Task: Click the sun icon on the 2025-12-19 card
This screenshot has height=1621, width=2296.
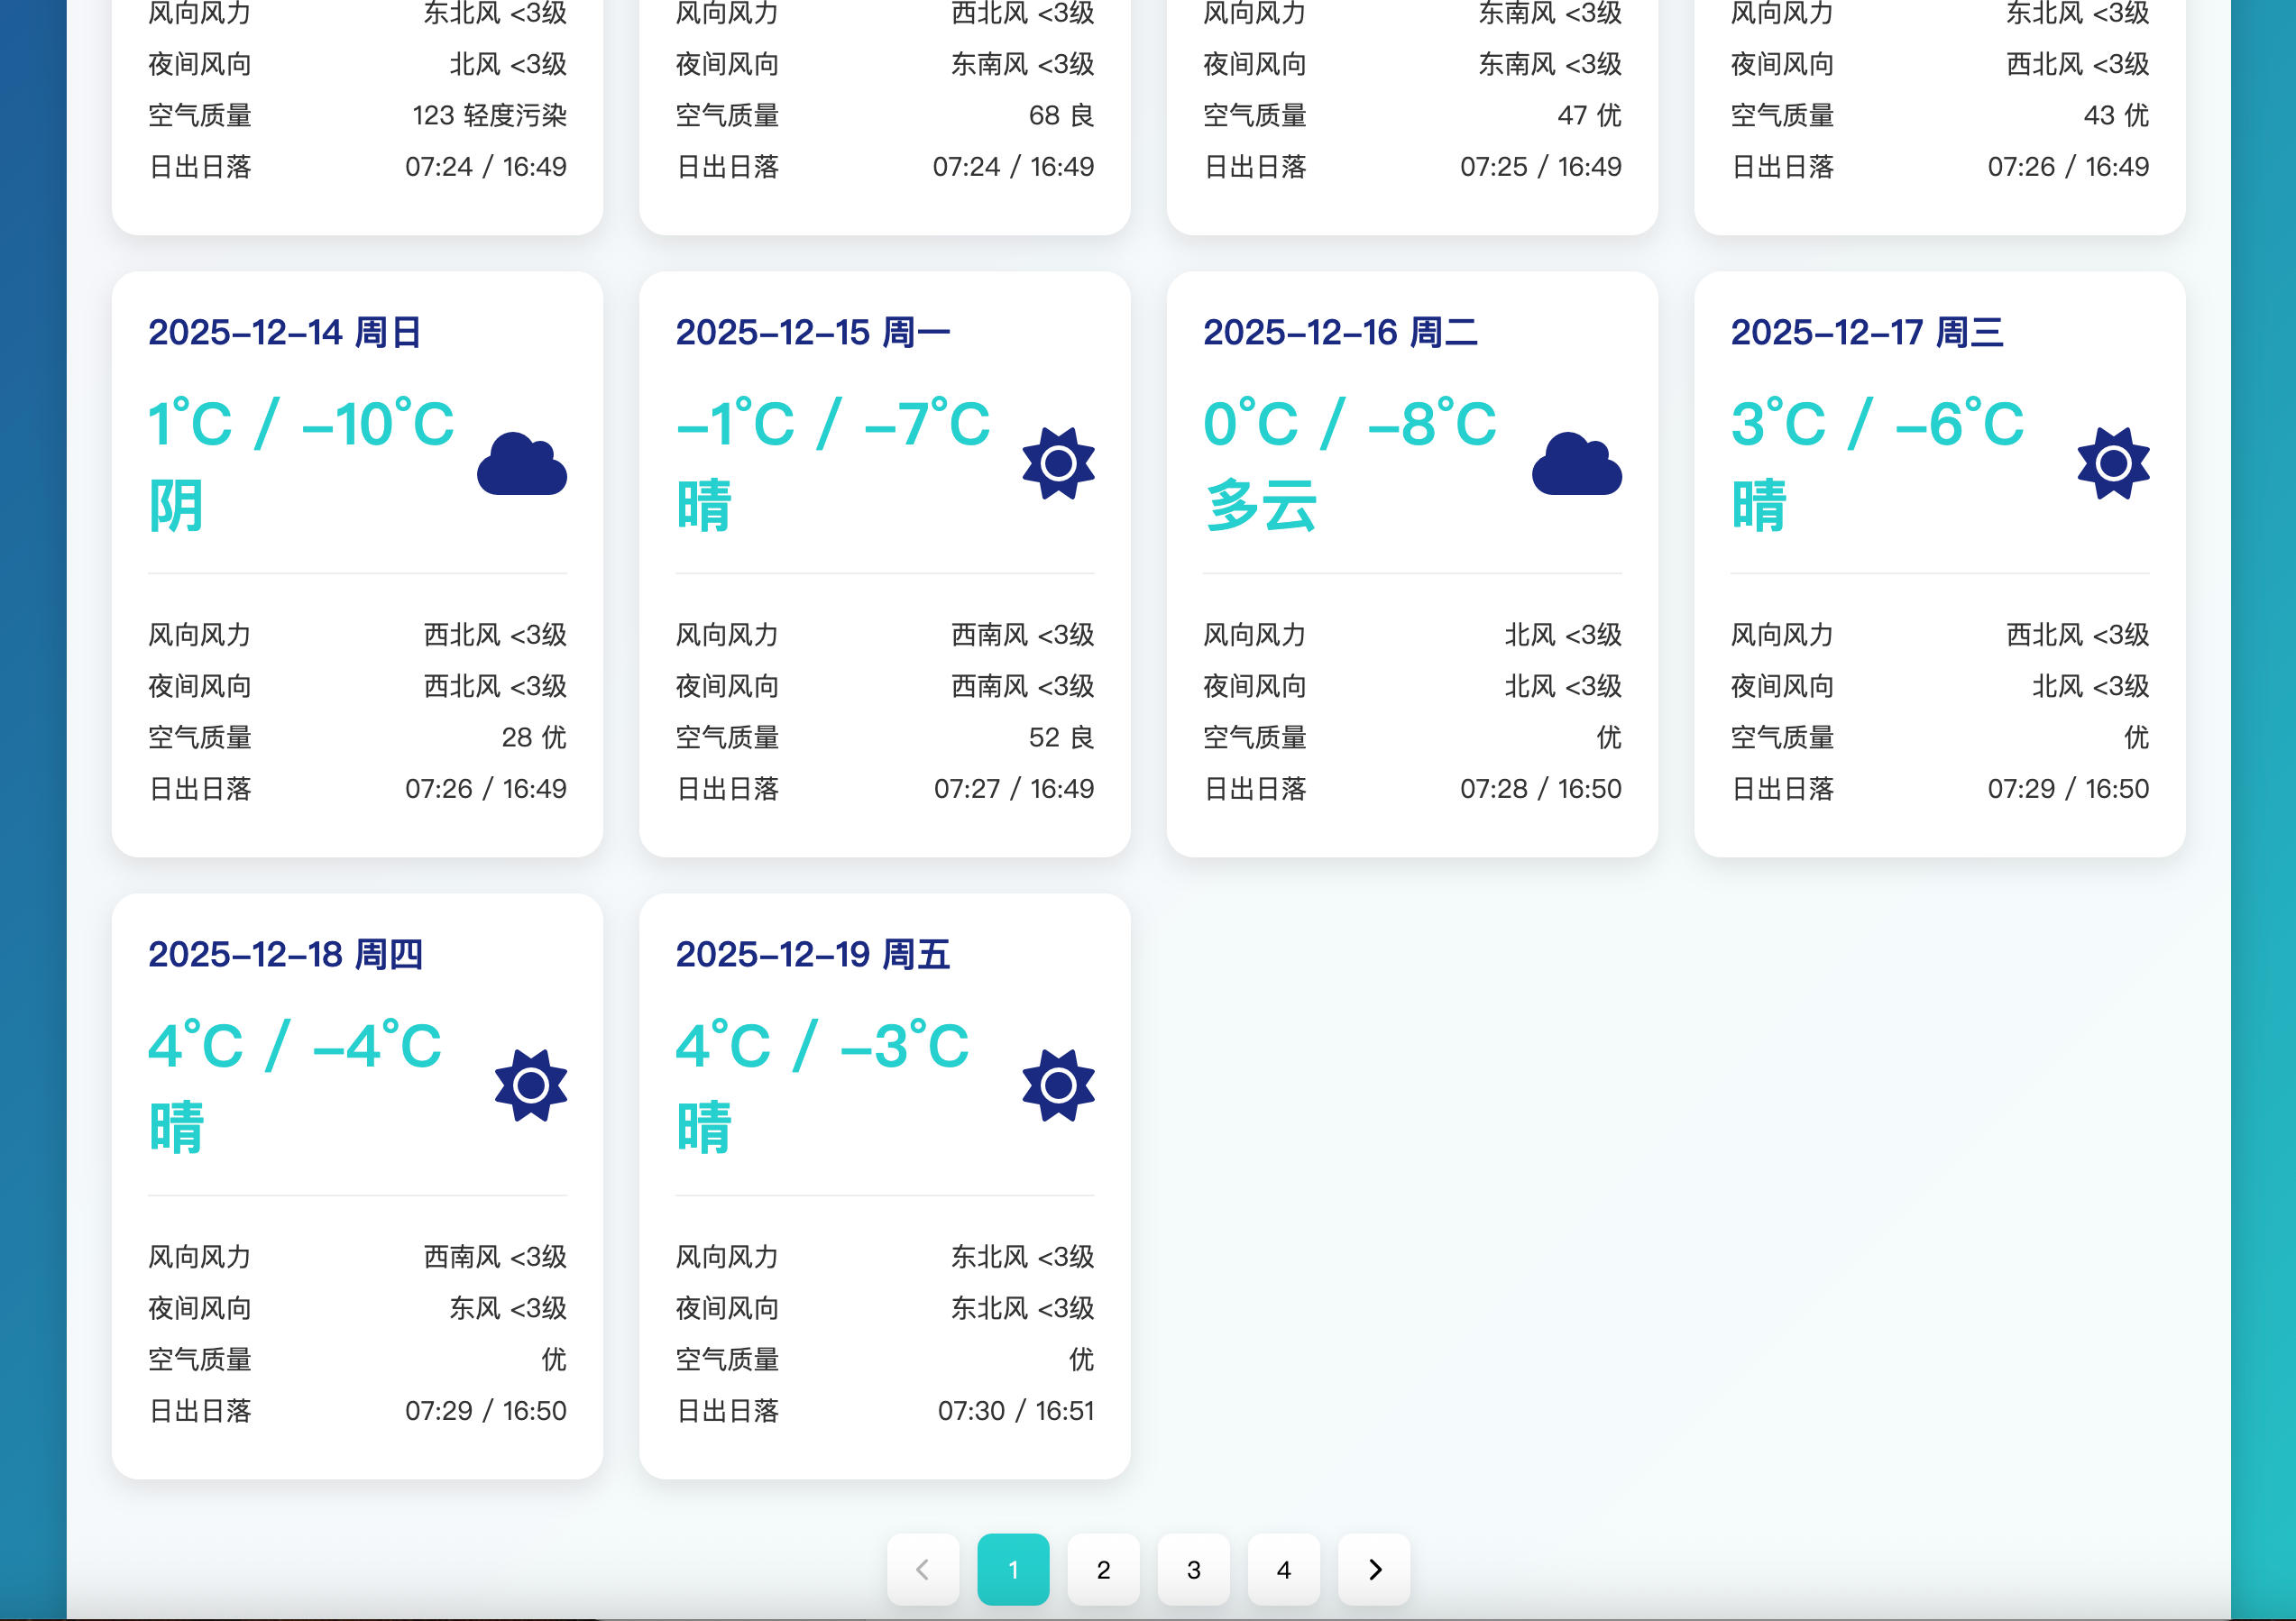Action: coord(1058,1085)
